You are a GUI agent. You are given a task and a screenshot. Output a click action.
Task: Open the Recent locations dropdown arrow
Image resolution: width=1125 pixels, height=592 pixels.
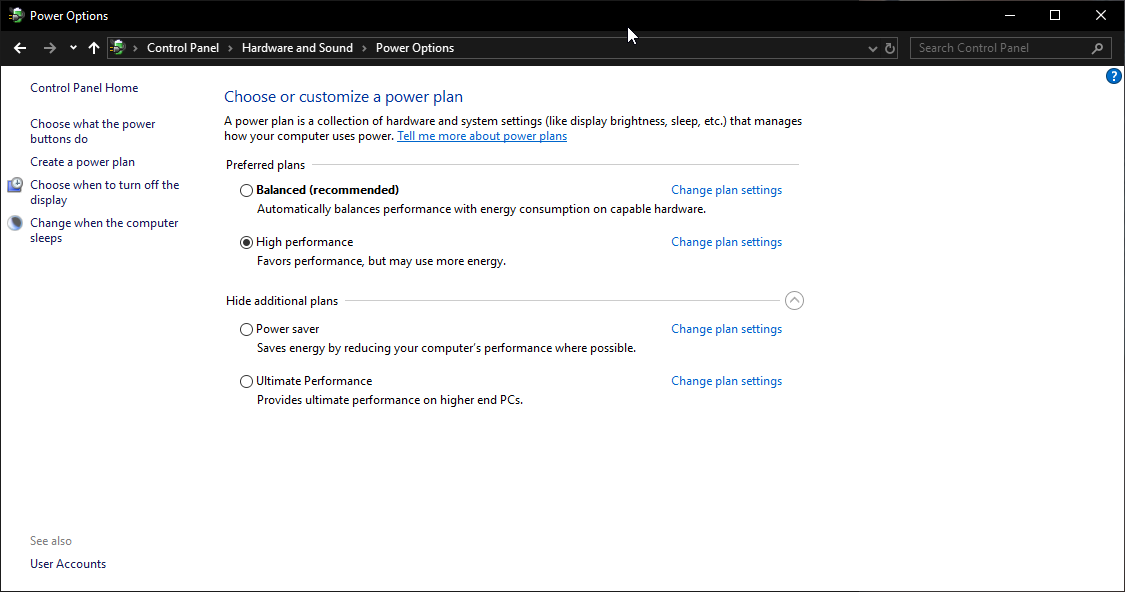coord(73,48)
